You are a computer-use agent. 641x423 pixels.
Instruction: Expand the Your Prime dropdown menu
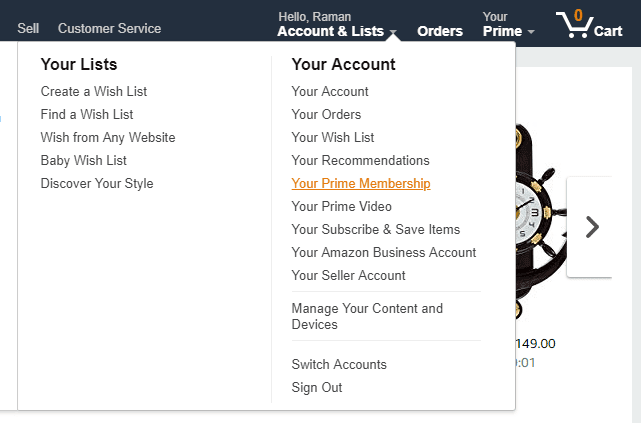(x=508, y=24)
